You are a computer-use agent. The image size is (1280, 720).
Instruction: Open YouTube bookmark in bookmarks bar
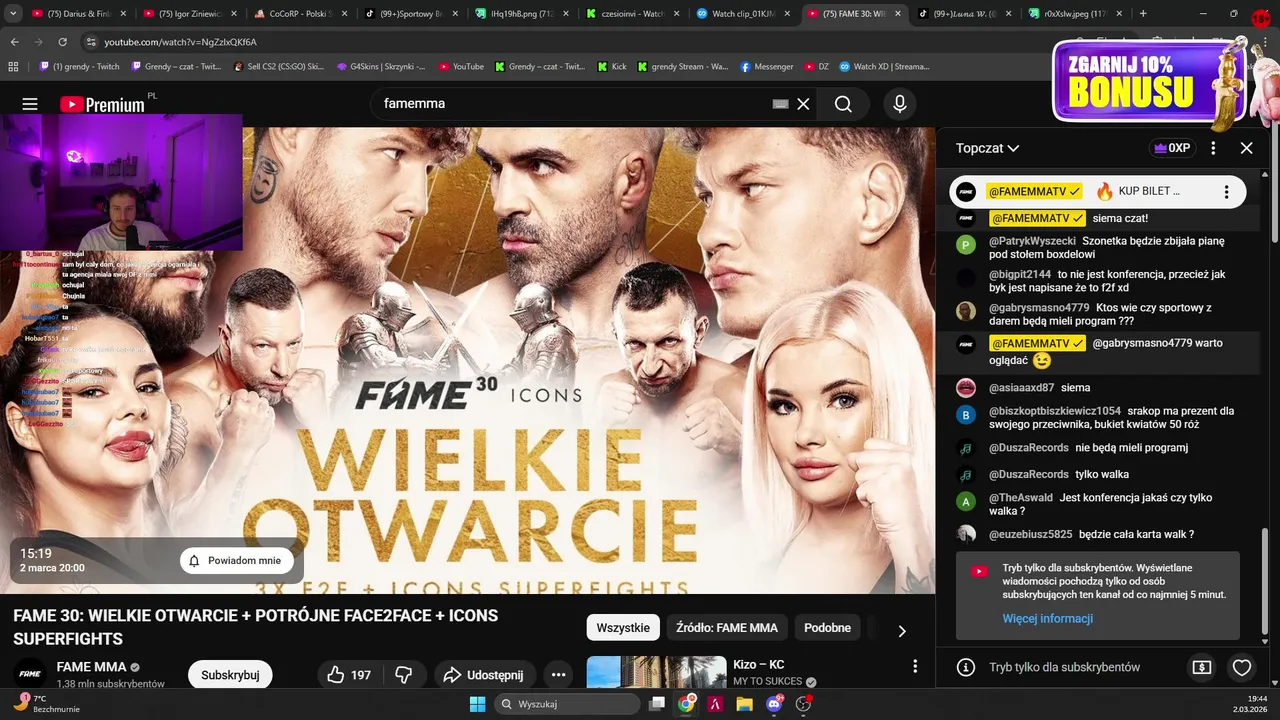pos(461,67)
